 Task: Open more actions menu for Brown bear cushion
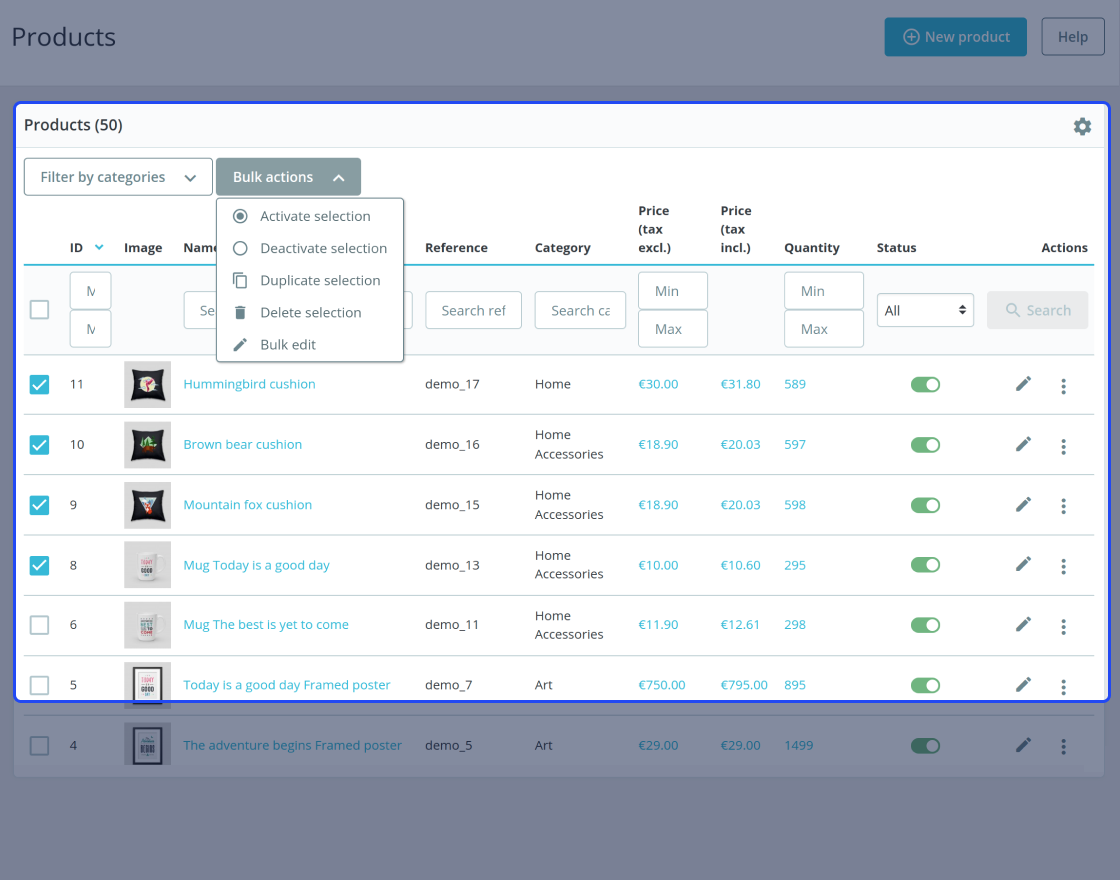(1064, 446)
